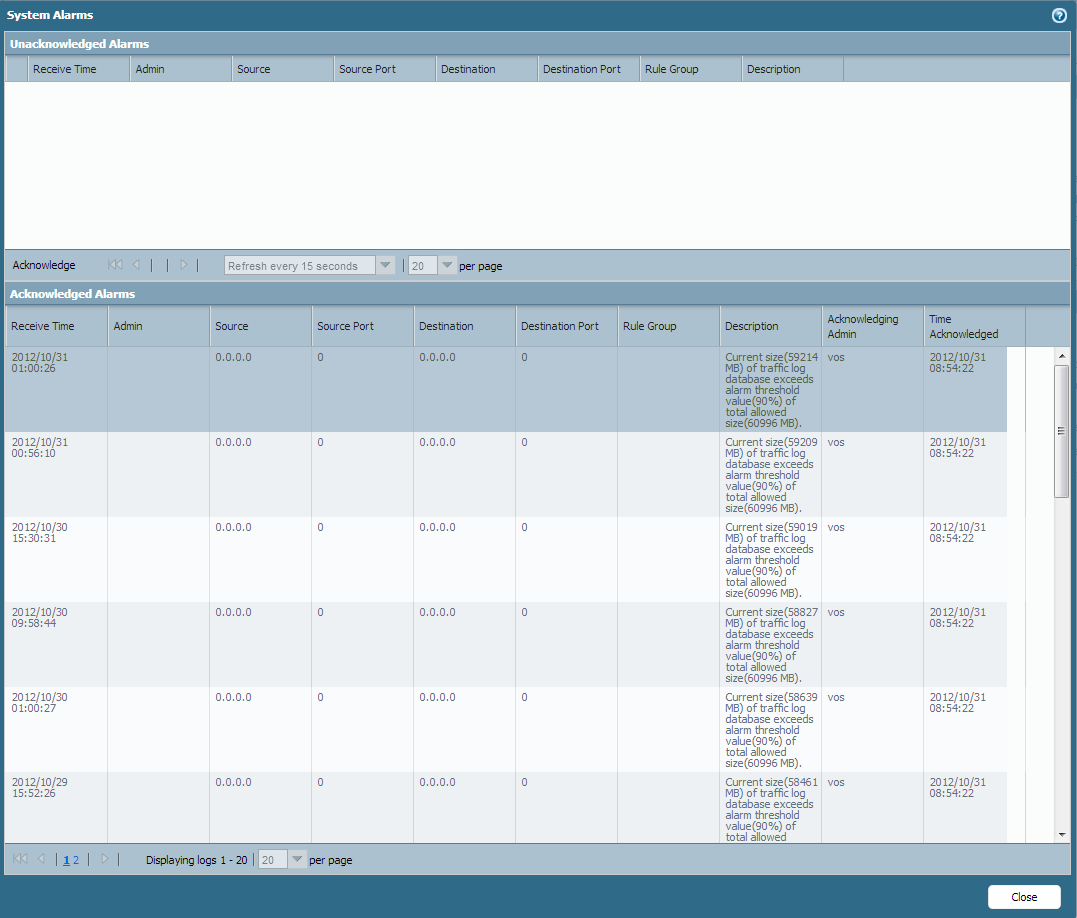
Task: Go to previous page of unacknowledged alarms
Action: tap(136, 265)
